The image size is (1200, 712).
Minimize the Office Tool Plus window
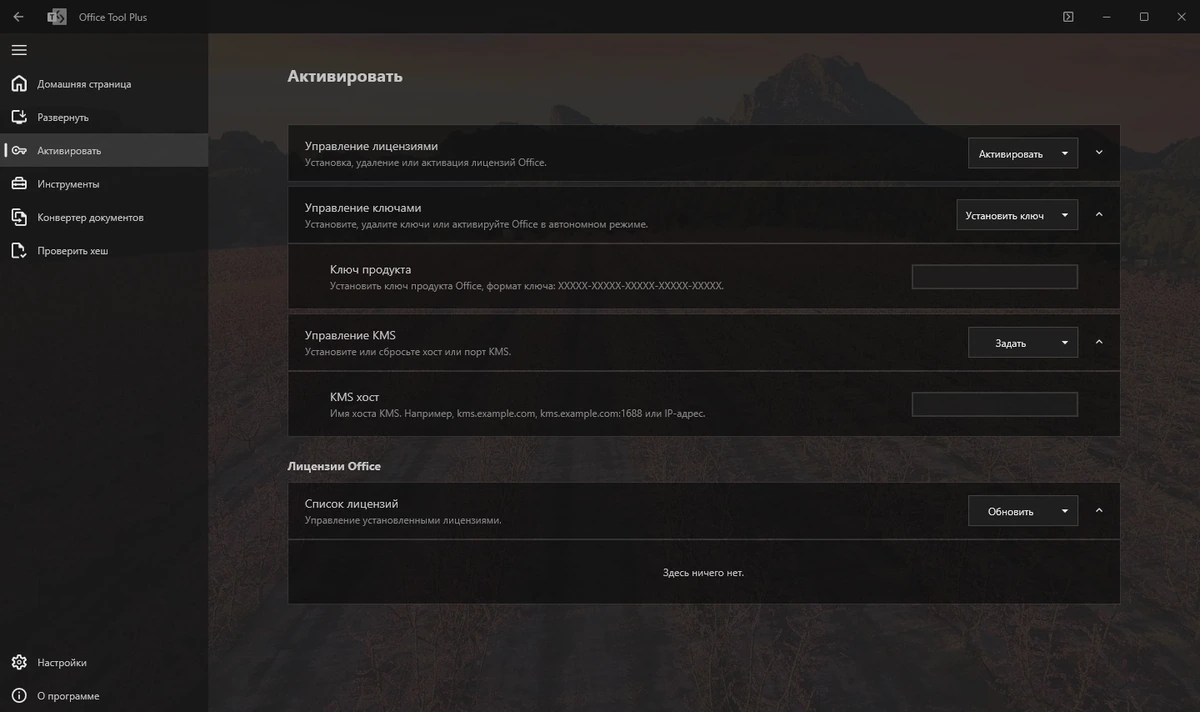[1107, 17]
